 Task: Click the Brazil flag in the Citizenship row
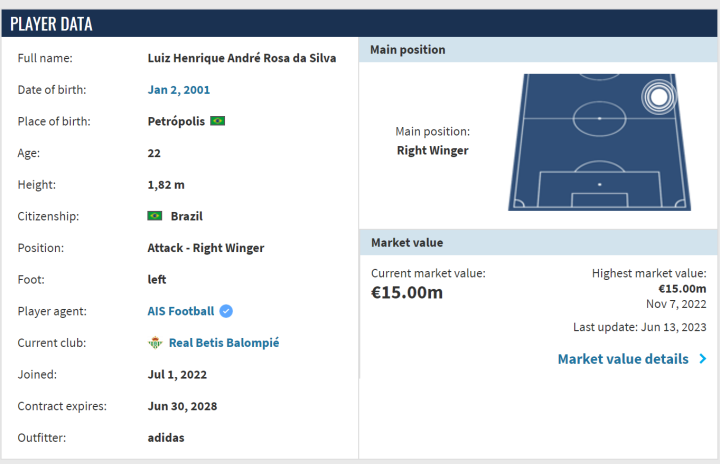155,216
